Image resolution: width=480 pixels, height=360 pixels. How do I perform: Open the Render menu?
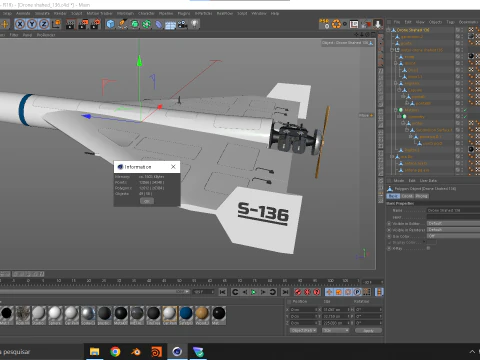click(60, 13)
